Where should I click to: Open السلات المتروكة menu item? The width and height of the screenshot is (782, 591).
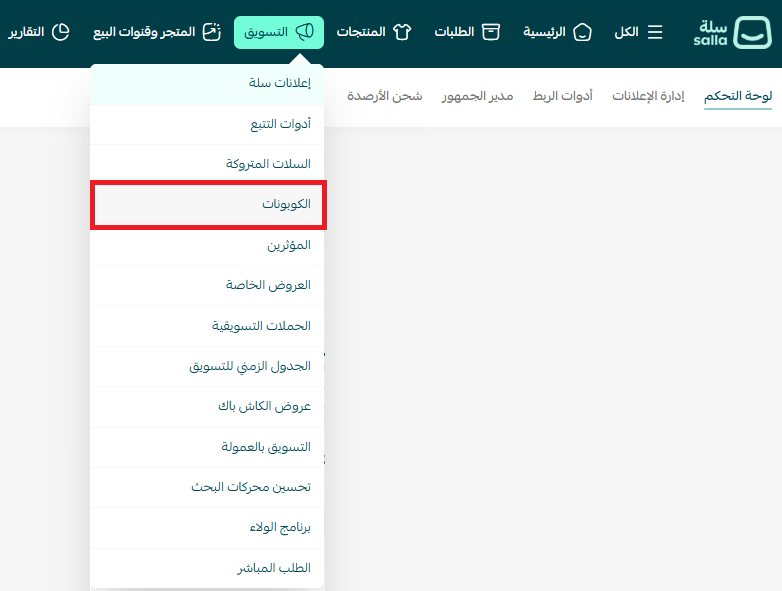pyautogui.click(x=268, y=164)
